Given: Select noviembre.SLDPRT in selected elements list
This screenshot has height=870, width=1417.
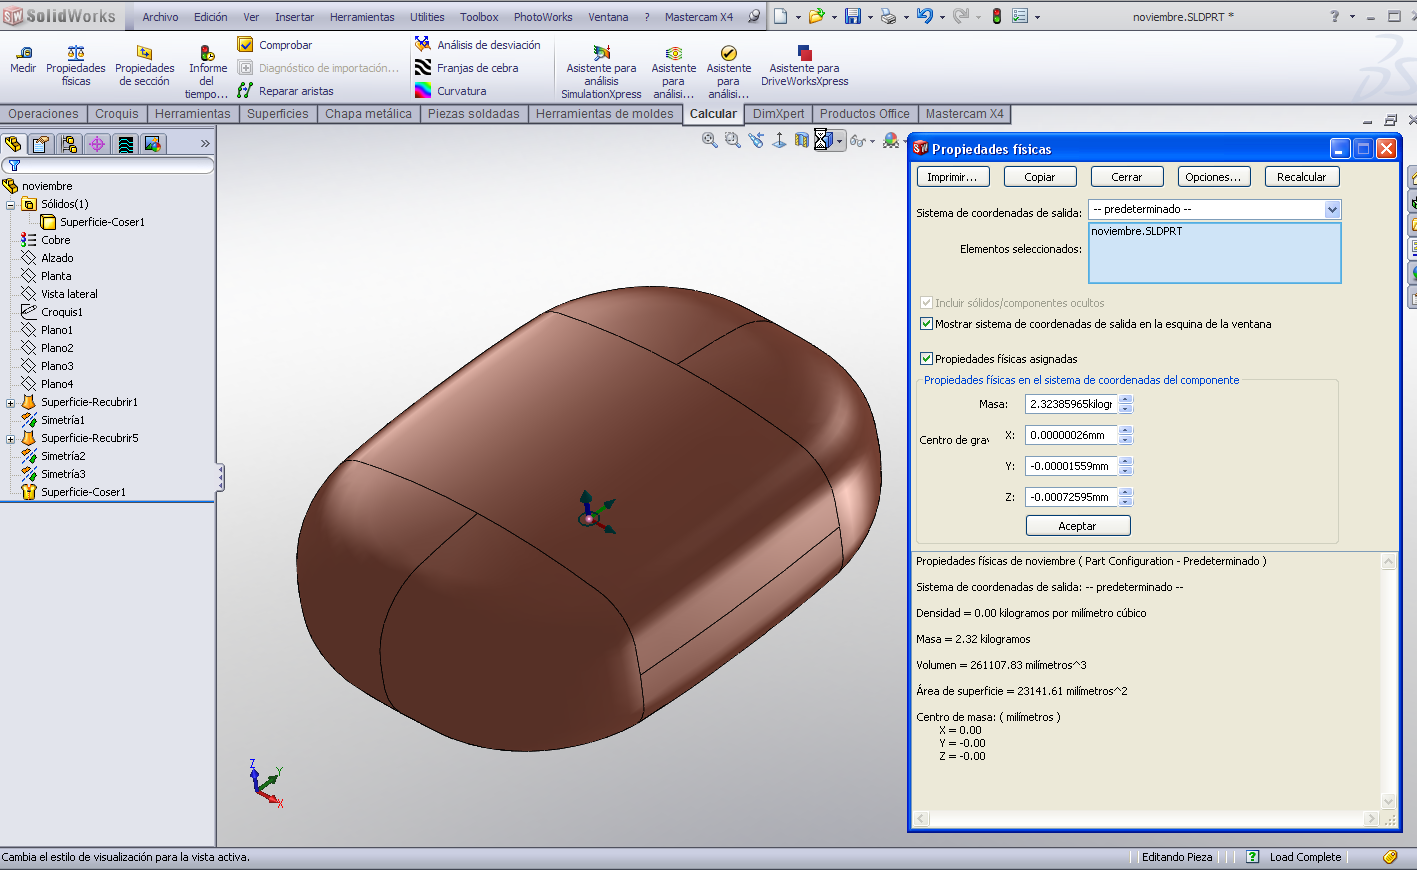Looking at the screenshot, I should coord(1137,231).
